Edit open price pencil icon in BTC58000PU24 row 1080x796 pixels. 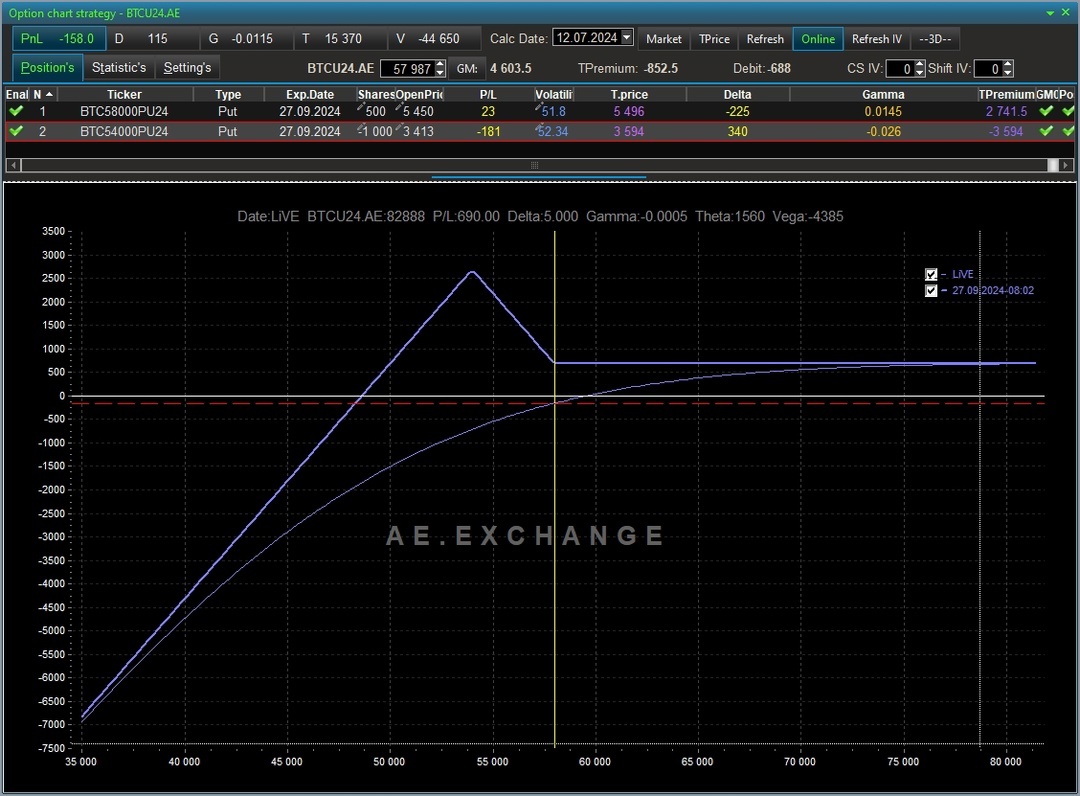[x=398, y=107]
